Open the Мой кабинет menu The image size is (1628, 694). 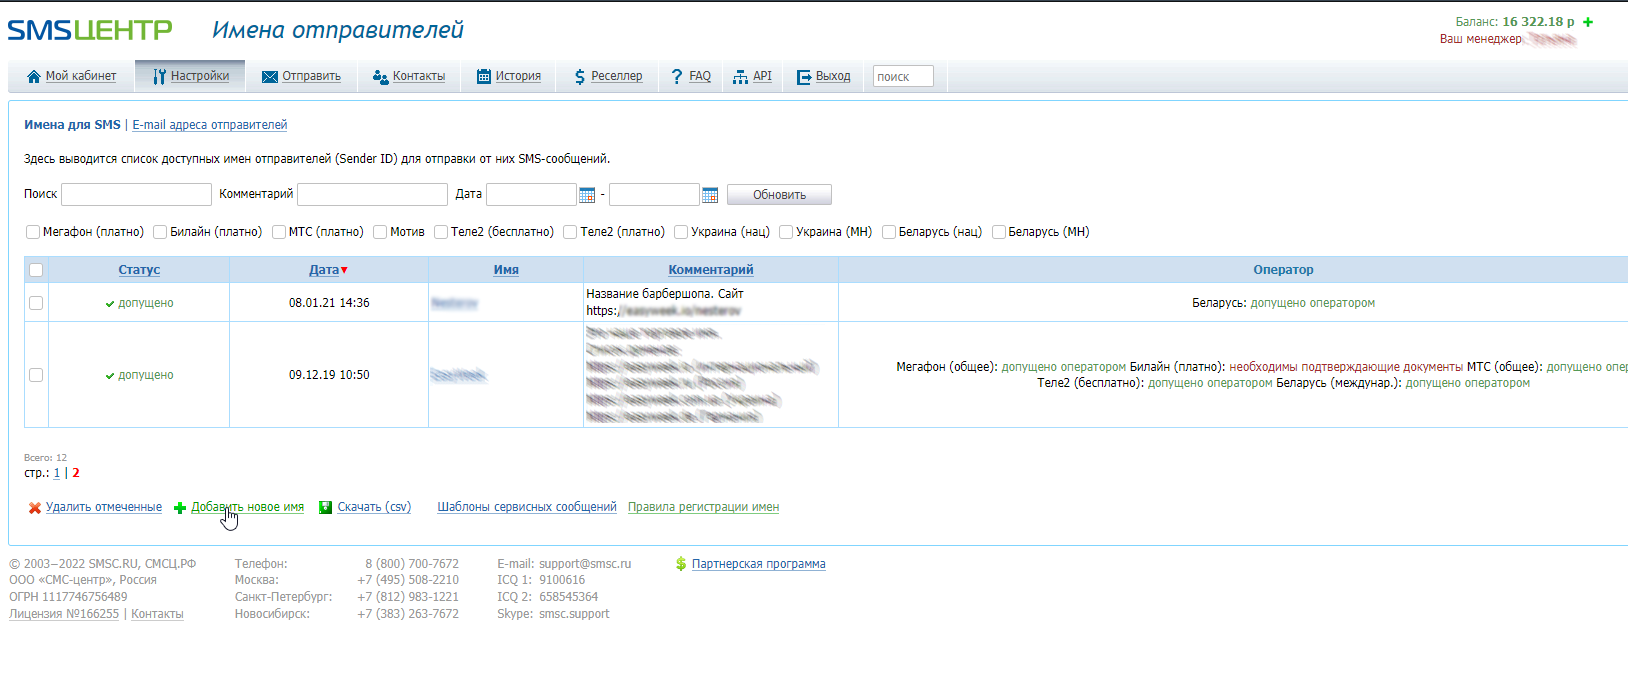[81, 77]
